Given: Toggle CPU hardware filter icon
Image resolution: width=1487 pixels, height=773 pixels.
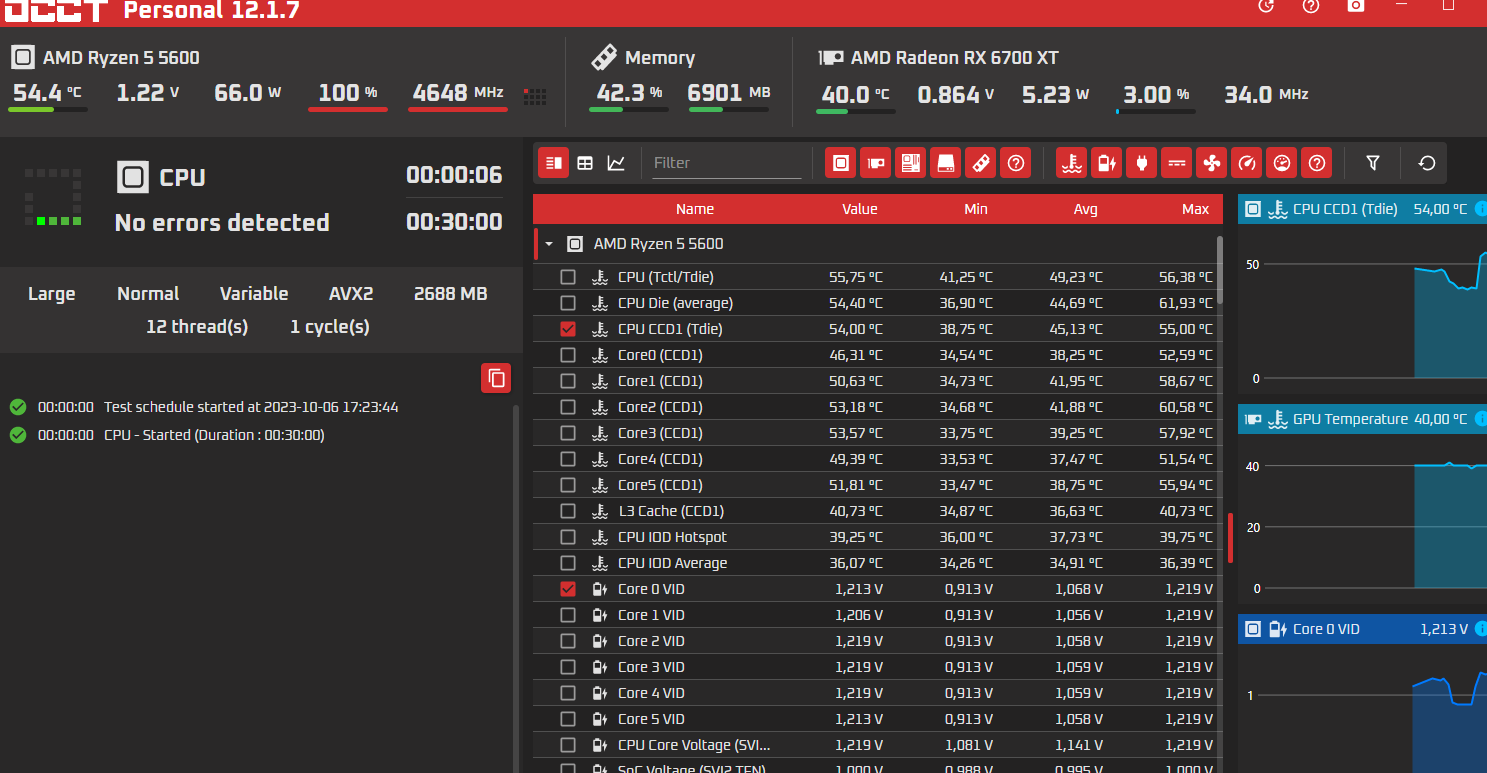Looking at the screenshot, I should pyautogui.click(x=841, y=163).
